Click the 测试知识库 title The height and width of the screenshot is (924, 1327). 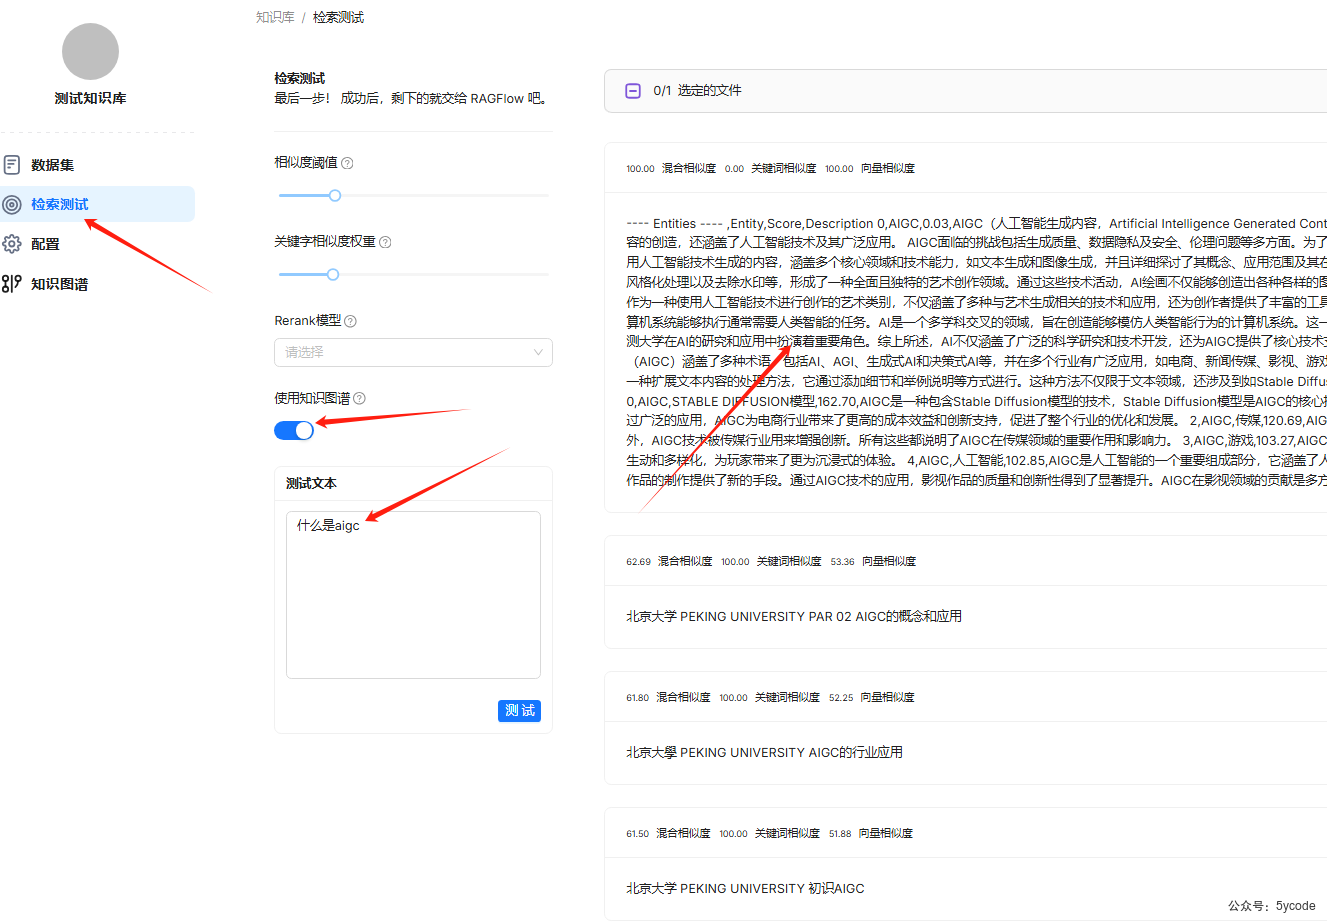click(x=90, y=98)
